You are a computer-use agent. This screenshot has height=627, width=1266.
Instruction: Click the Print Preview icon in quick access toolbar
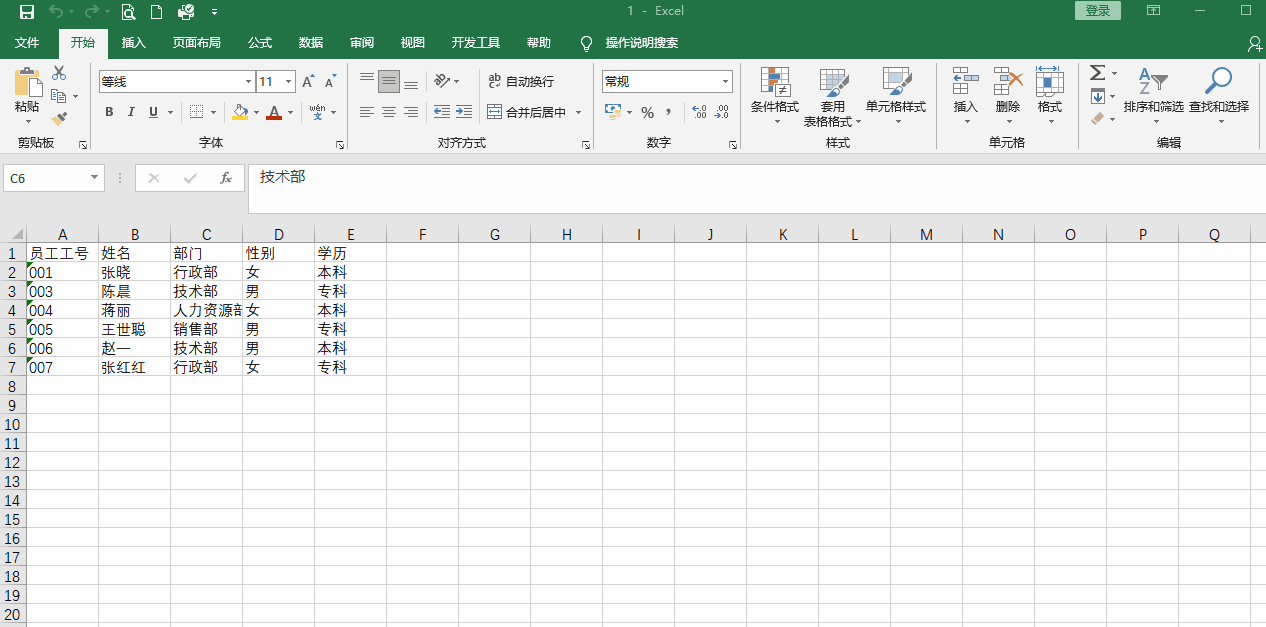[x=128, y=12]
